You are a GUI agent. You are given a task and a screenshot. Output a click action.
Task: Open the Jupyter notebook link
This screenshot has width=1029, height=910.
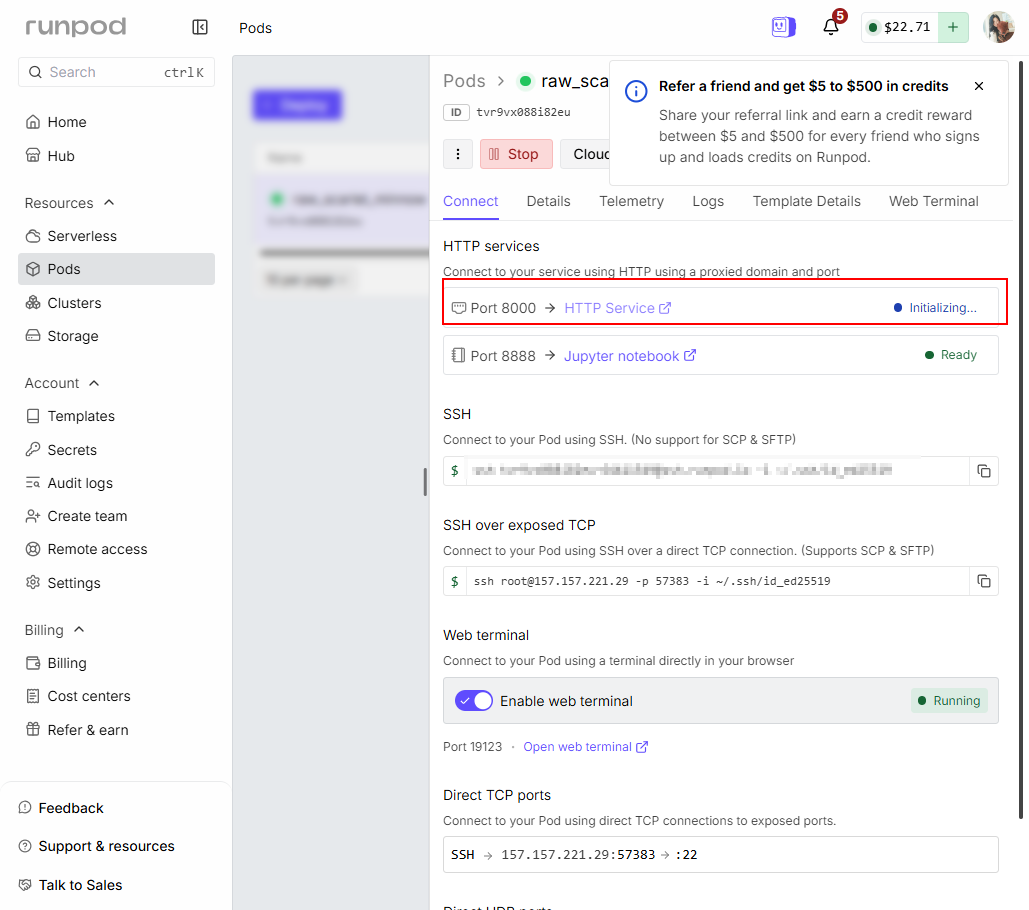point(630,356)
